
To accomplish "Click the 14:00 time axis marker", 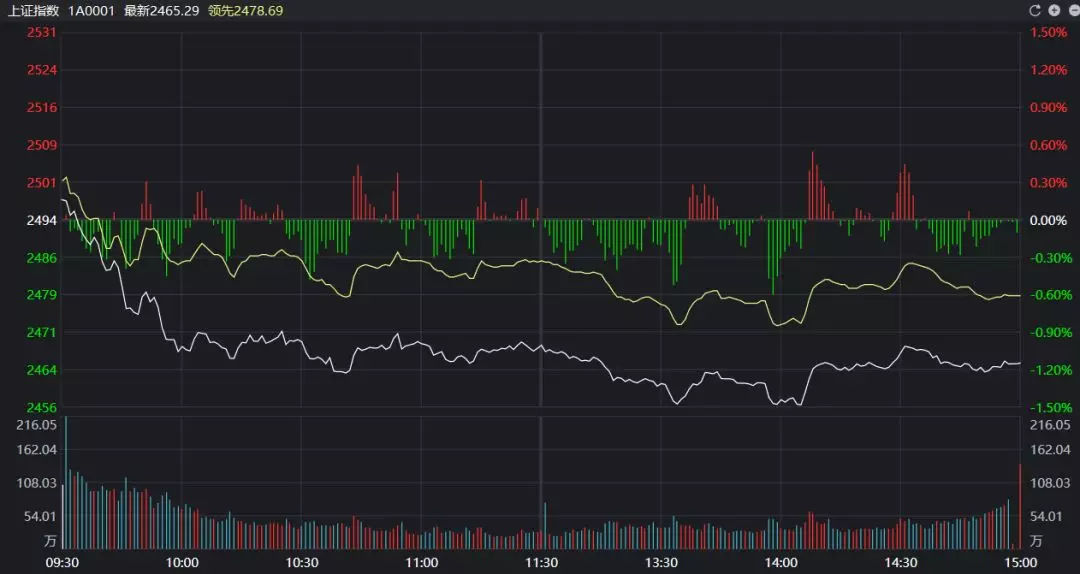I will click(781, 563).
